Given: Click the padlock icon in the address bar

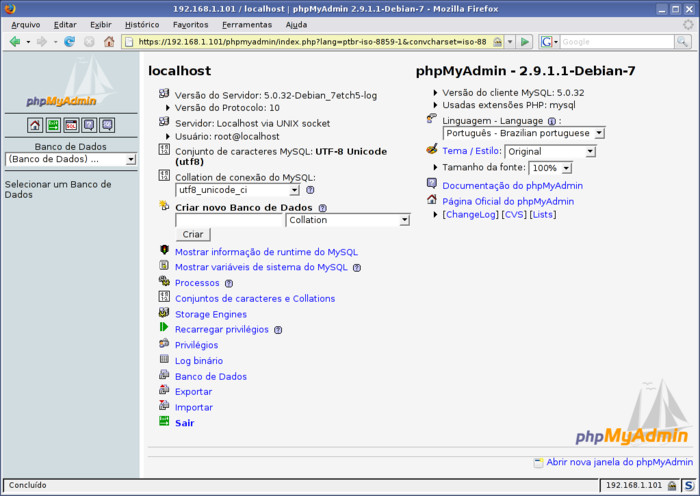Looking at the screenshot, I should click(x=497, y=42).
